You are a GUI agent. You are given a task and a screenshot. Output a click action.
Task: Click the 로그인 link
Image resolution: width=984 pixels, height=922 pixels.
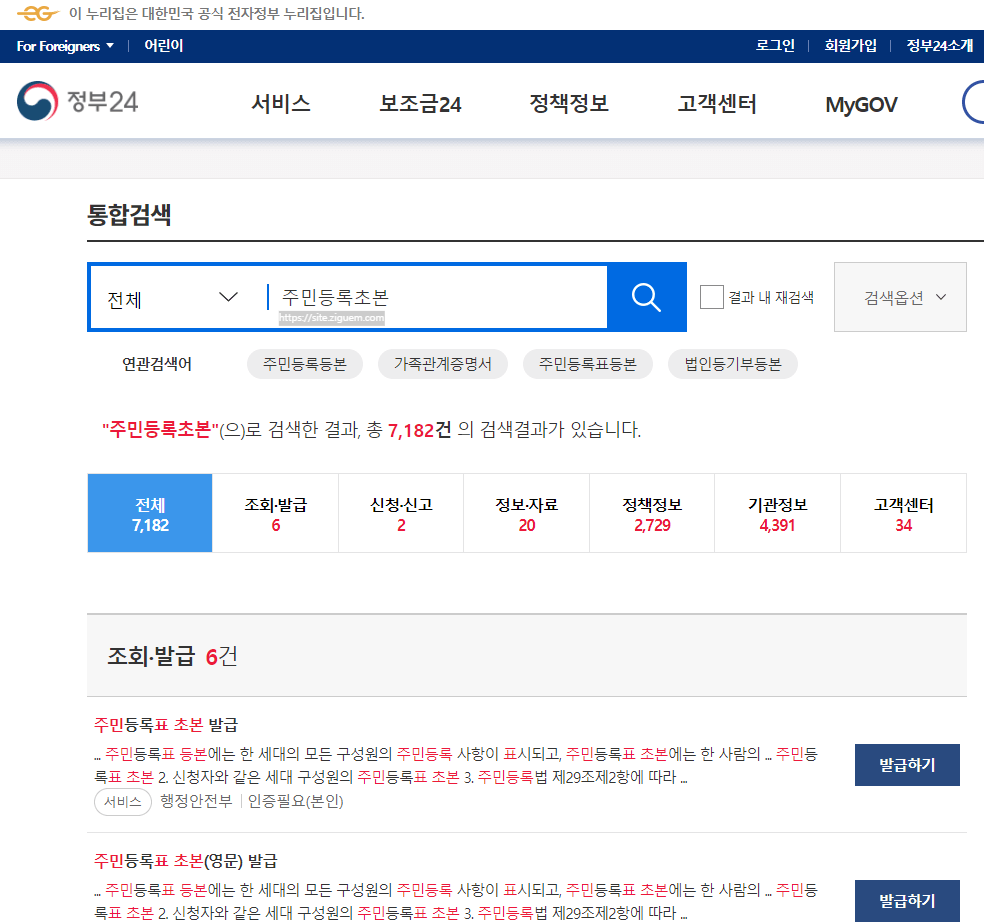coord(775,45)
